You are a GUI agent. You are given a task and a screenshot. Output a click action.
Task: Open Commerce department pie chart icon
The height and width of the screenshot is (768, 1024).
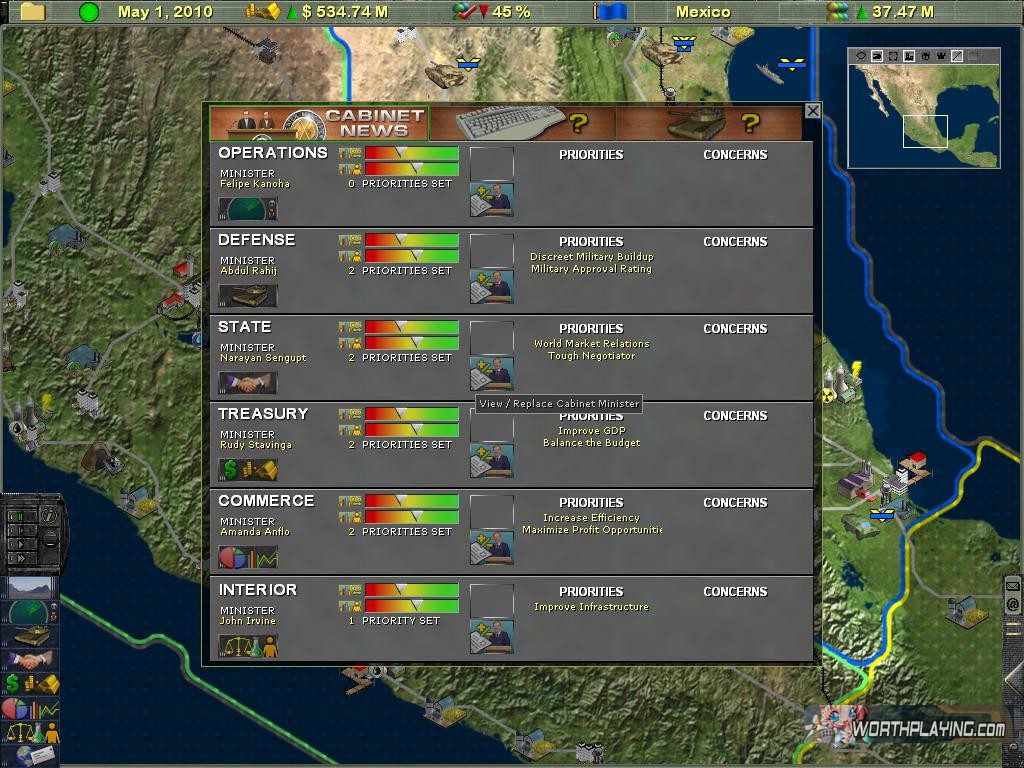(x=248, y=557)
